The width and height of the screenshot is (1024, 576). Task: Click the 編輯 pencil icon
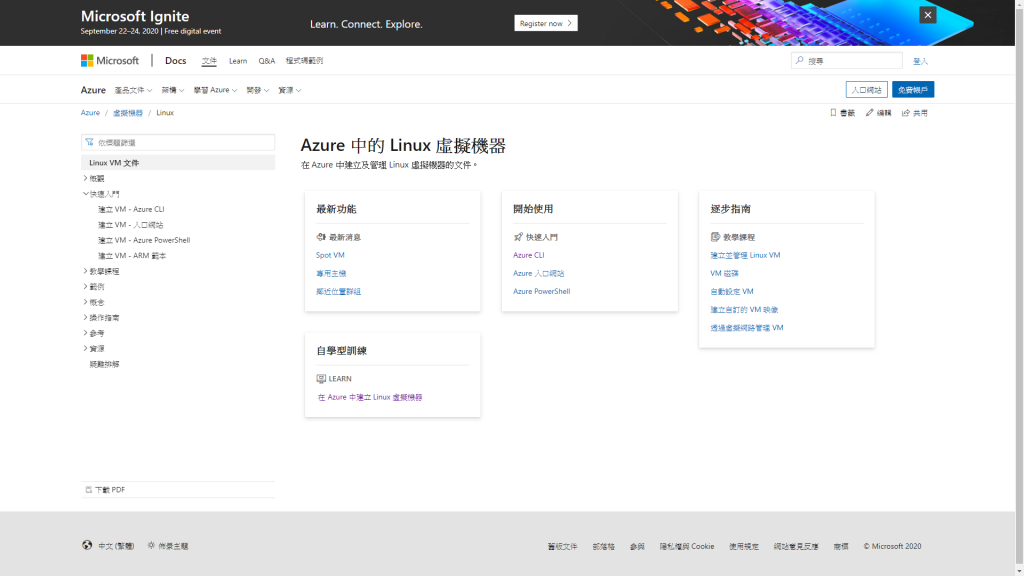[x=869, y=113]
